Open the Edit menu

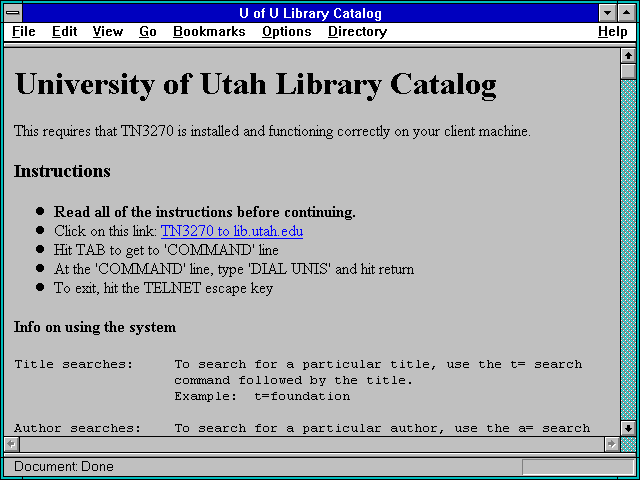tap(64, 32)
